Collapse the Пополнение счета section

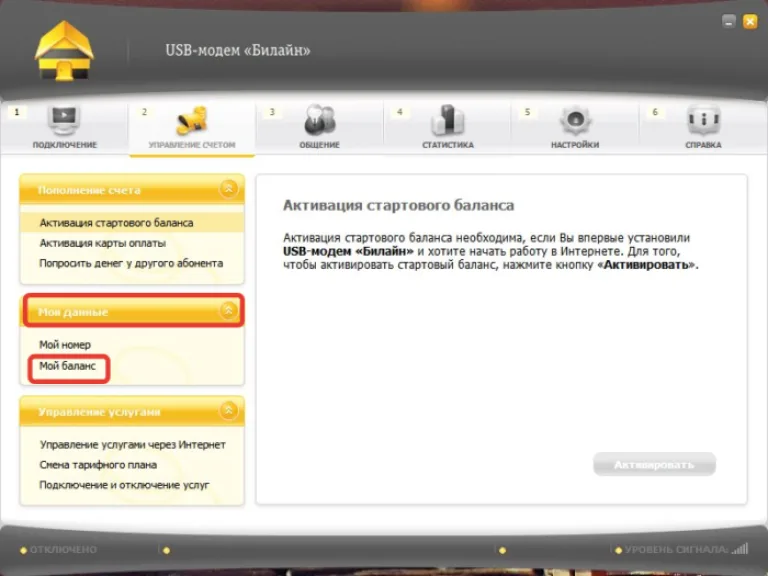pyautogui.click(x=228, y=189)
